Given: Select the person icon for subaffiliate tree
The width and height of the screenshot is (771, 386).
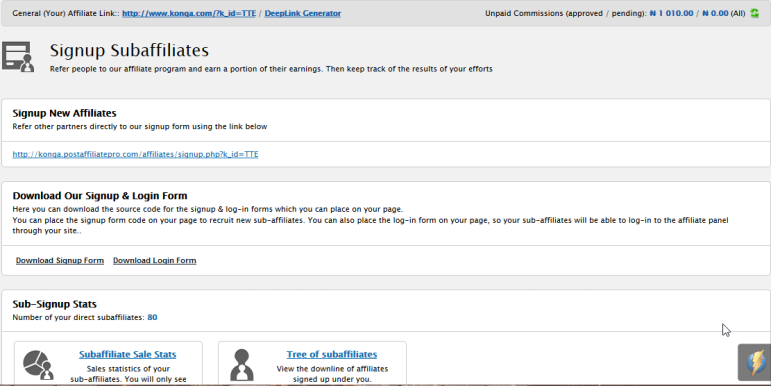Looking at the screenshot, I should 242,365.
